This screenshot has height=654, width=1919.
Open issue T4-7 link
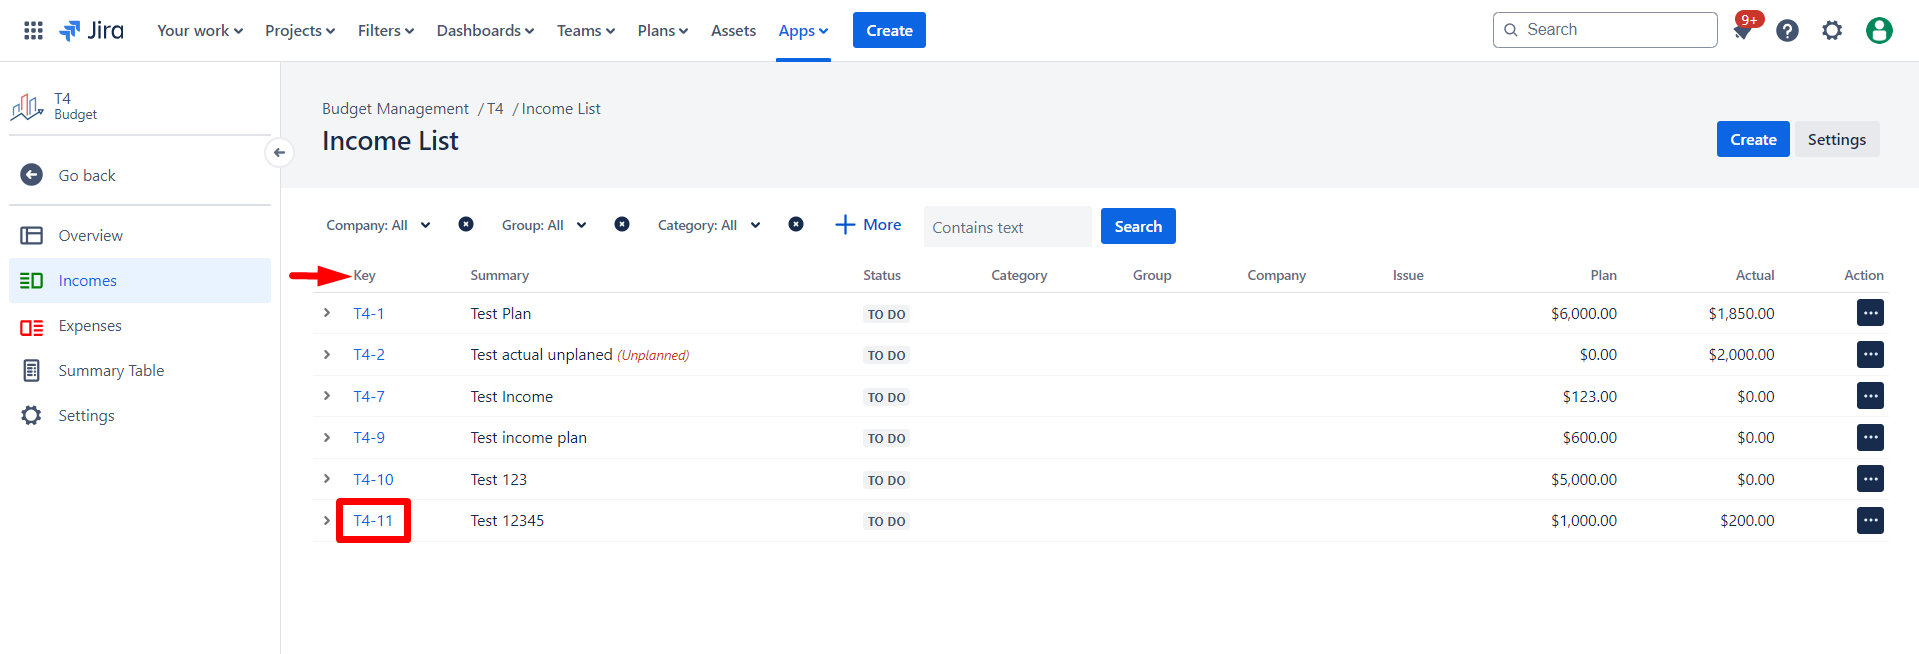[x=368, y=396]
